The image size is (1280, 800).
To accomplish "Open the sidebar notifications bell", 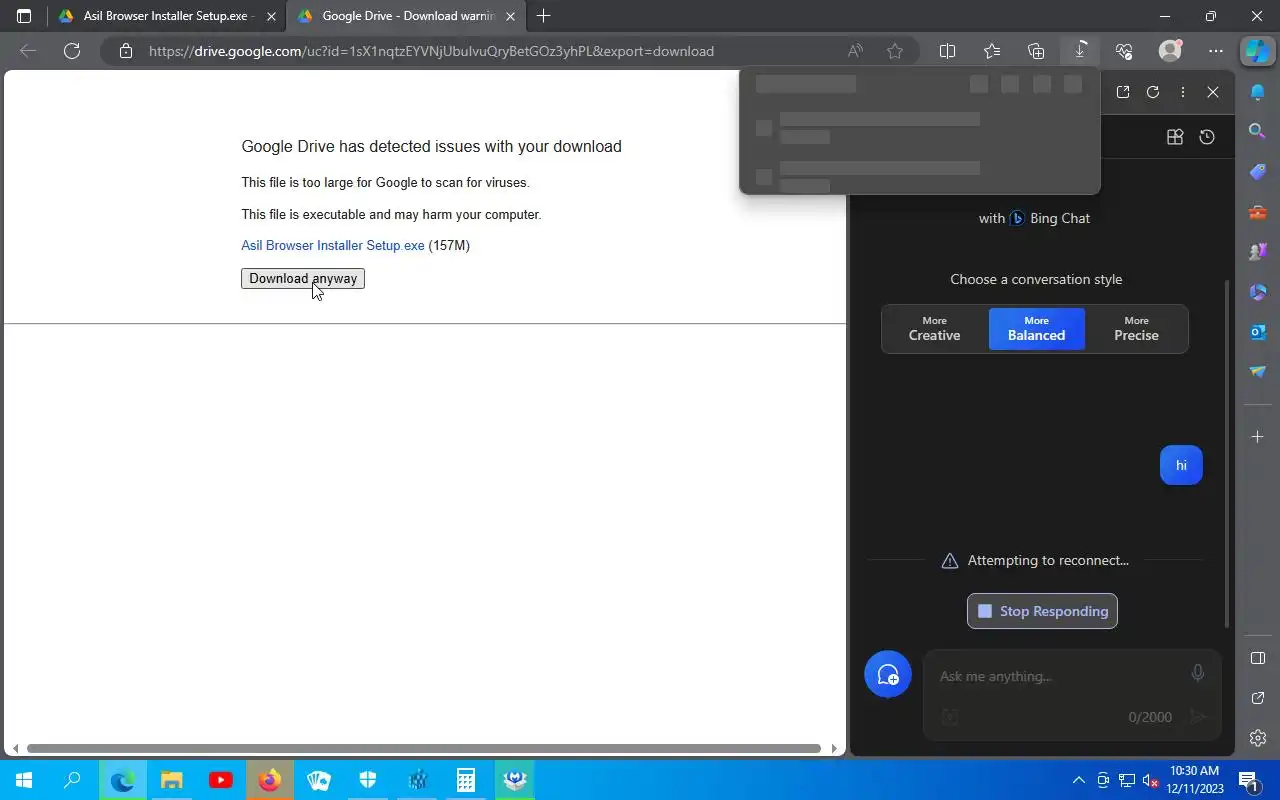I will [1258, 92].
